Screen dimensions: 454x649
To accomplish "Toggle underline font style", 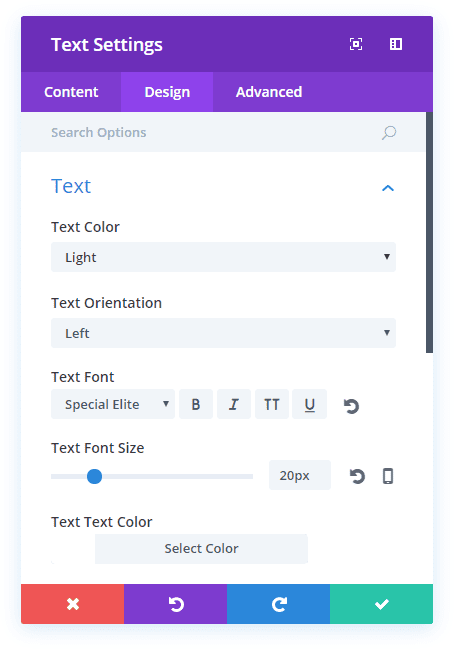I will point(310,404).
